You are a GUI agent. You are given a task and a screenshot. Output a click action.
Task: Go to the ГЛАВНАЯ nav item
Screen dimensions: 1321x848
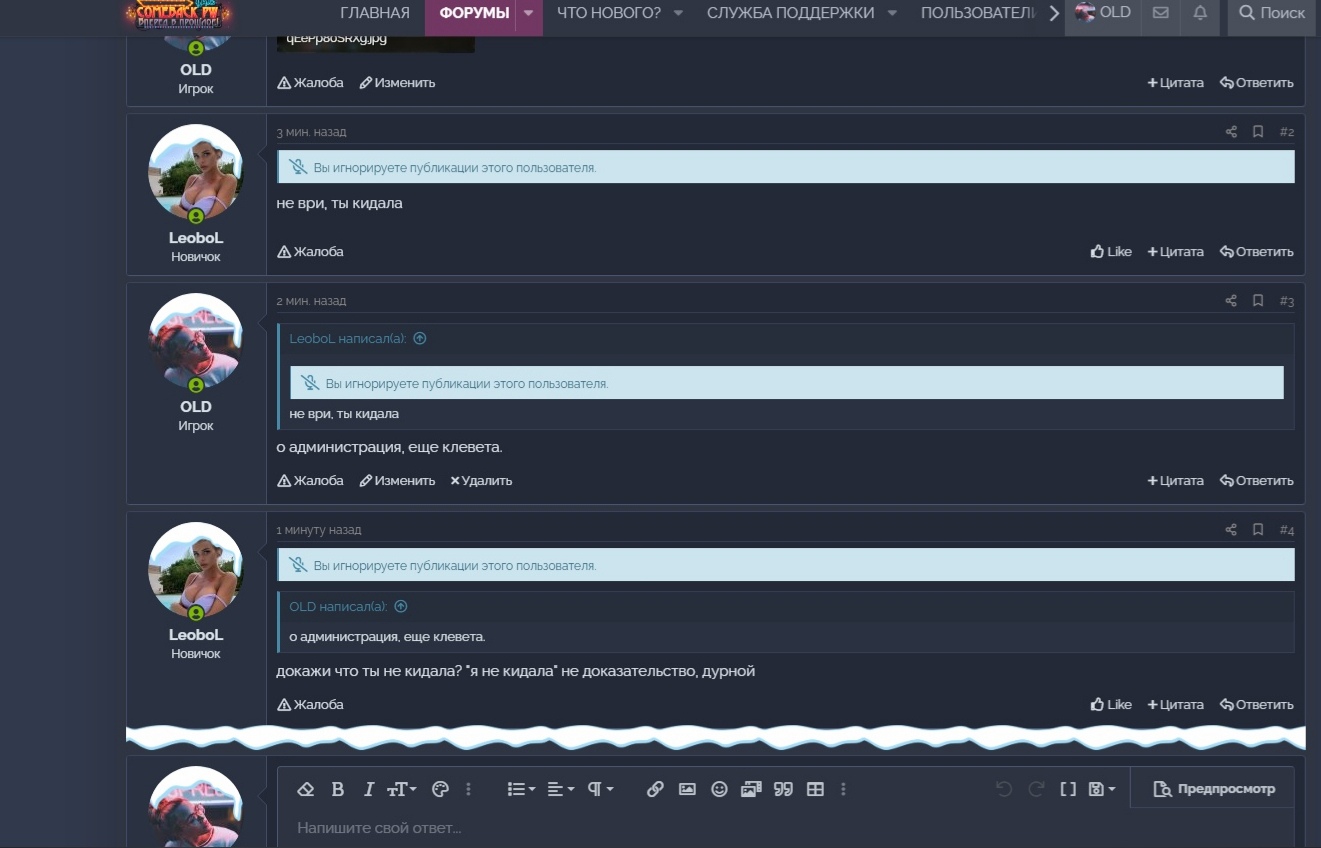(x=375, y=13)
